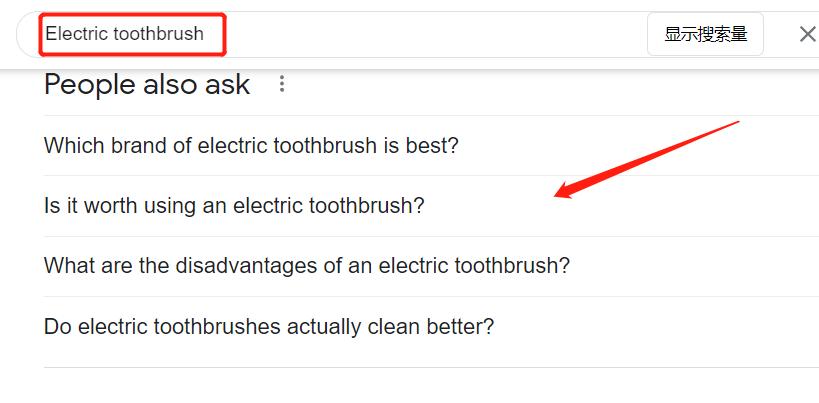Expand the disadvantages of an electric toothbrush question
Screen dimensions: 819x403
[x=307, y=266]
